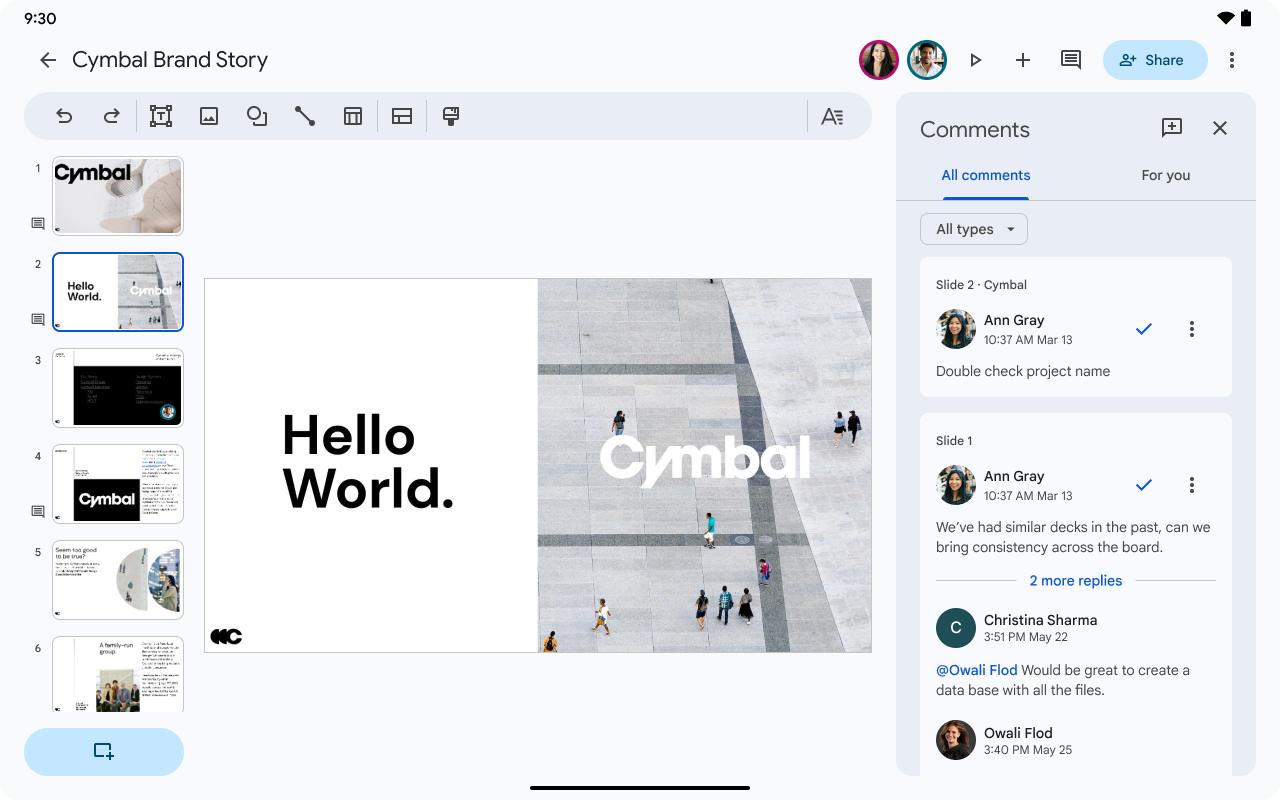Switch to the For you tab

point(1166,175)
